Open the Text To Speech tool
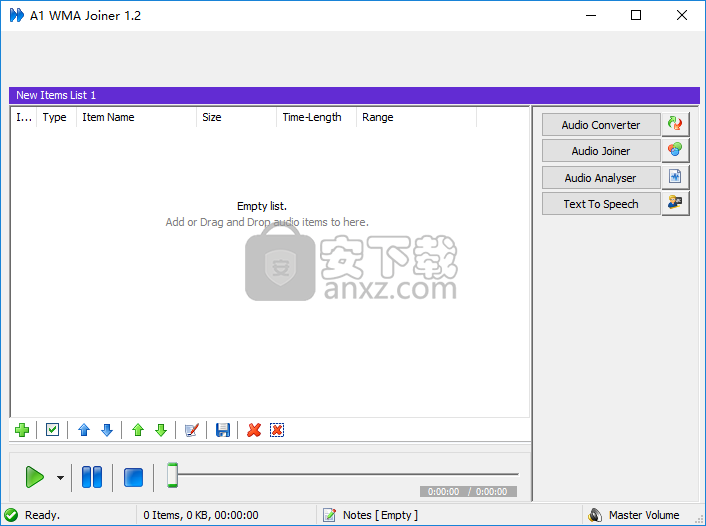The image size is (706, 526). [x=601, y=204]
